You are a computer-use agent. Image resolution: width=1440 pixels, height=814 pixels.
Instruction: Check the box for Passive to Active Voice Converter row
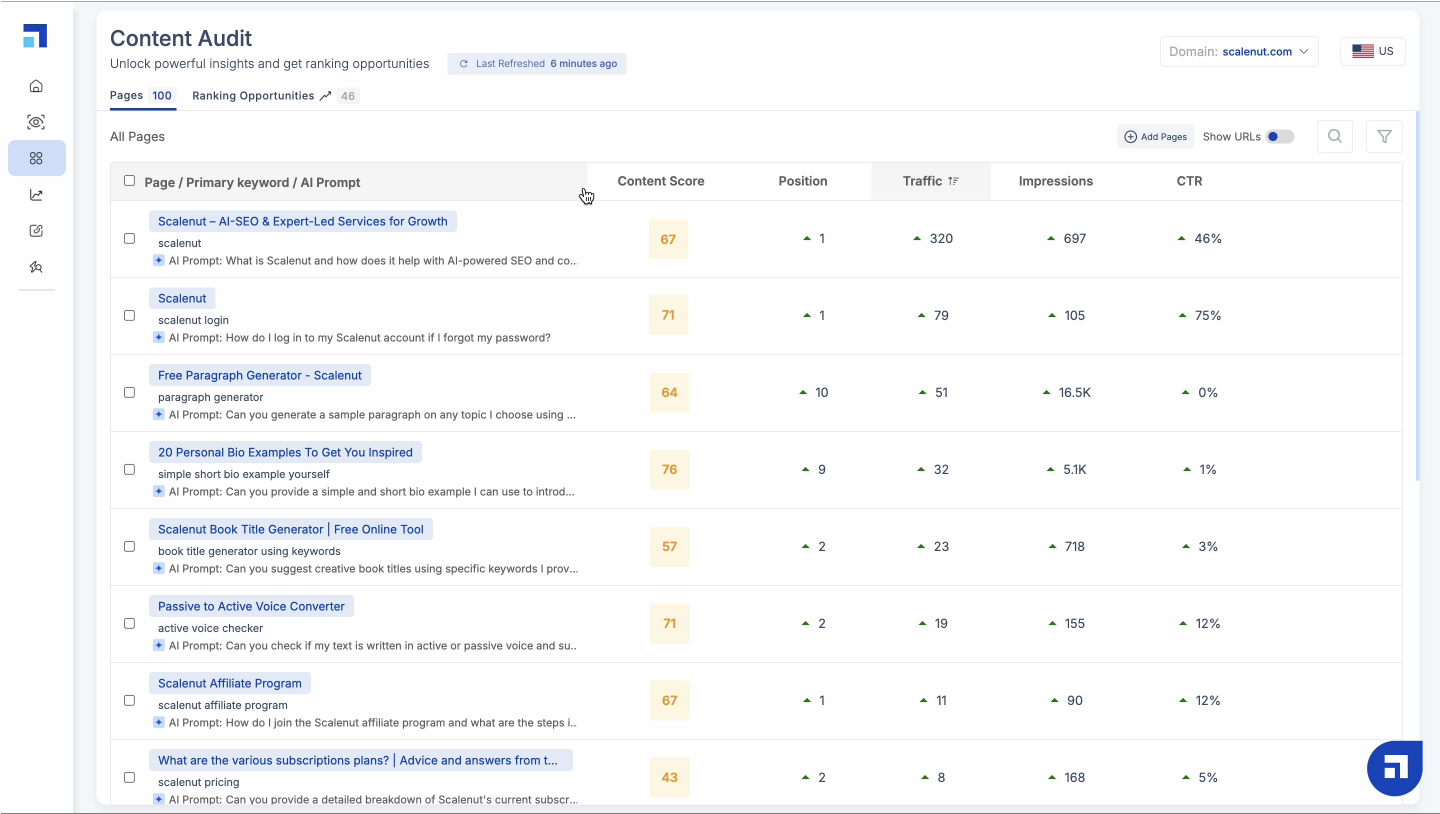[129, 624]
